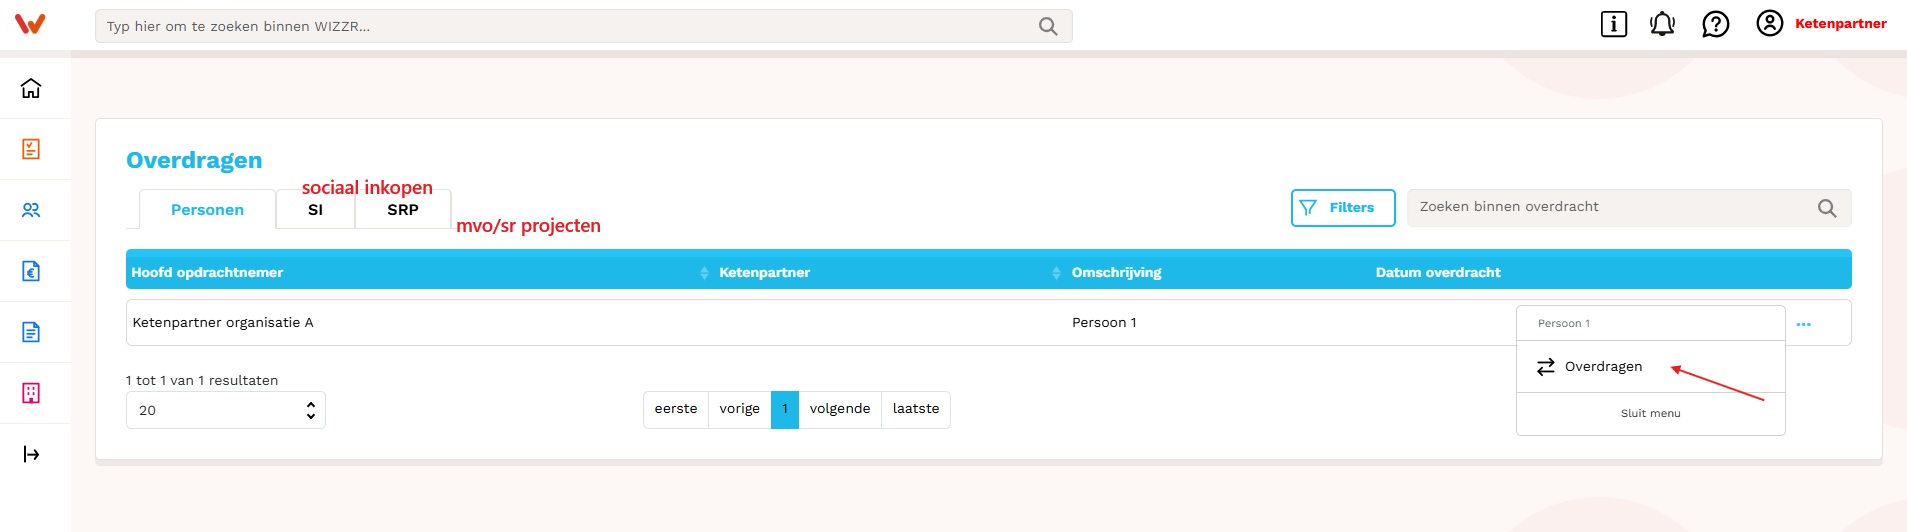This screenshot has width=1907, height=532.
Task: Go to laatste page
Action: [x=916, y=409]
